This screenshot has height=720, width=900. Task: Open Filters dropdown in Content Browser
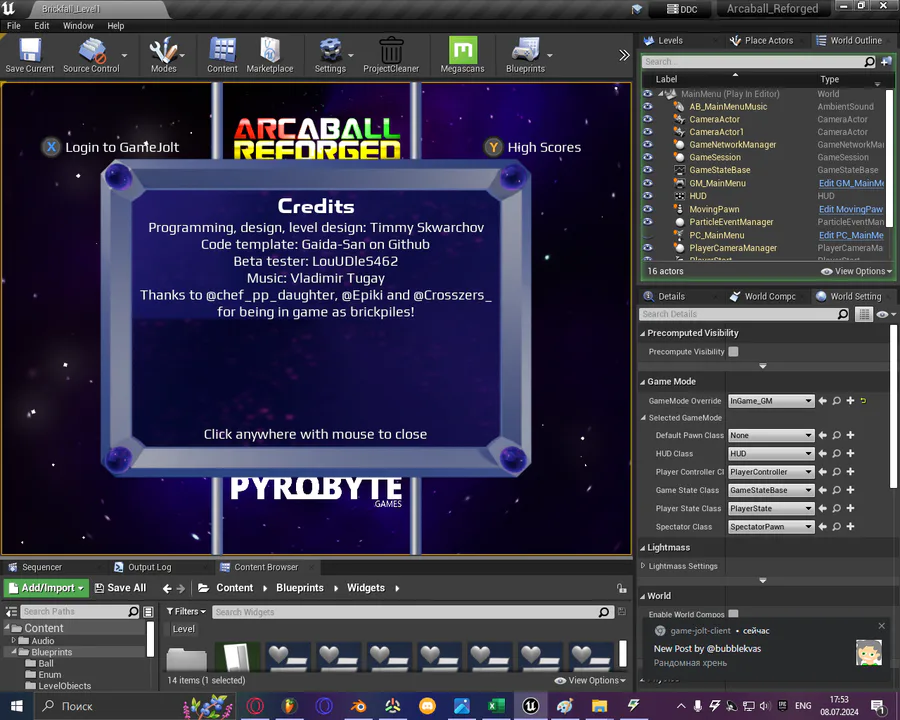coord(186,611)
